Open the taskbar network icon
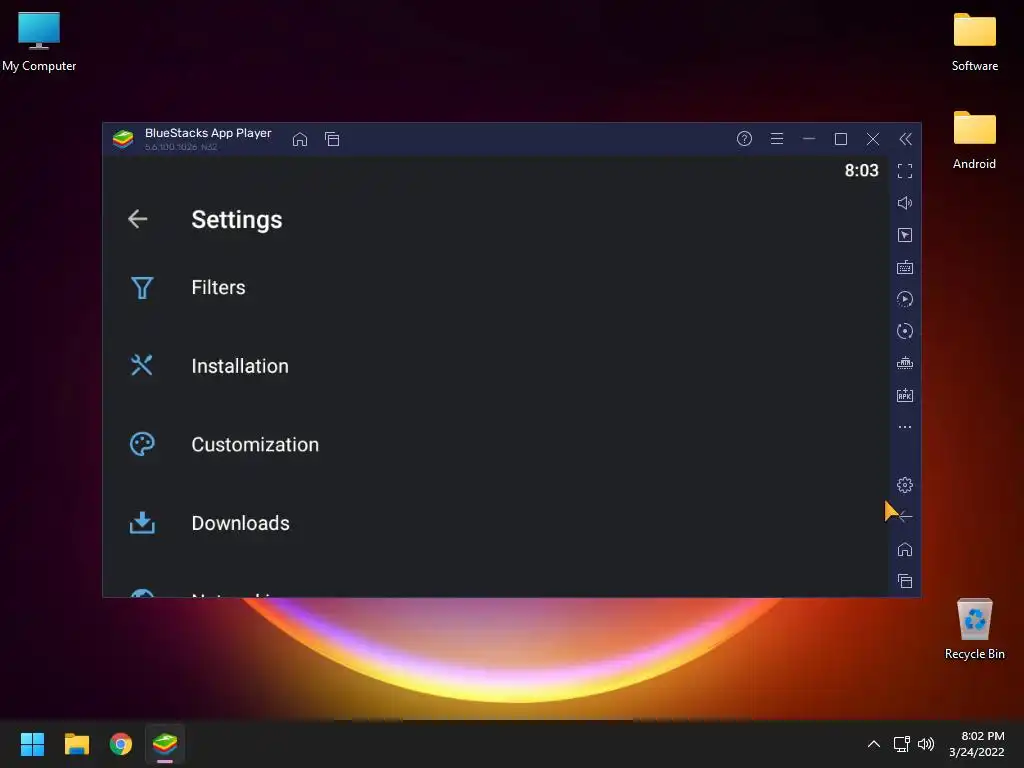 tap(902, 744)
